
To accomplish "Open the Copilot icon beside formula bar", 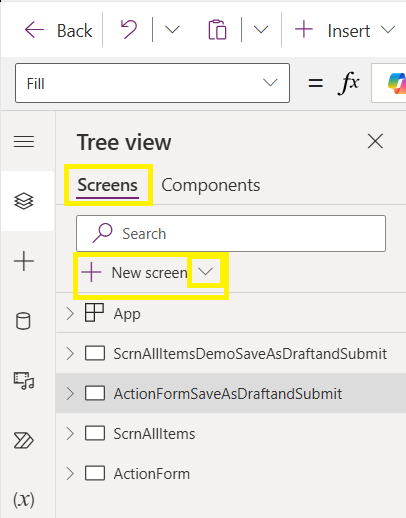I will point(397,83).
